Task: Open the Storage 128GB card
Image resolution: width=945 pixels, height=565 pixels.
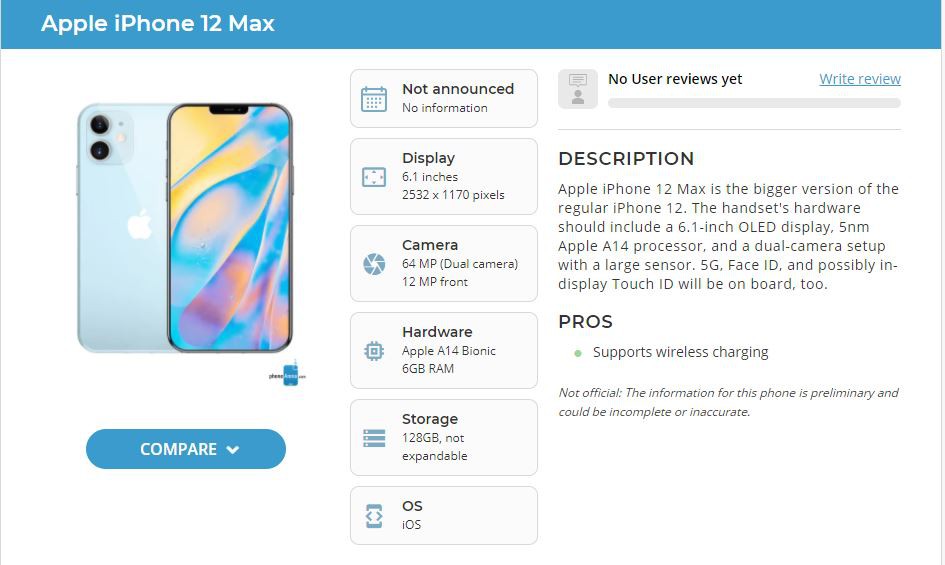Action: [444, 438]
